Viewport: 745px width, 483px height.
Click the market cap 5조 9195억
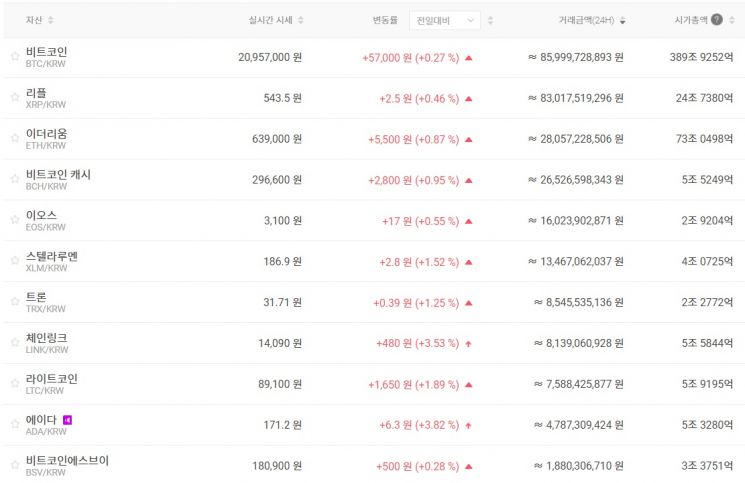[707, 384]
